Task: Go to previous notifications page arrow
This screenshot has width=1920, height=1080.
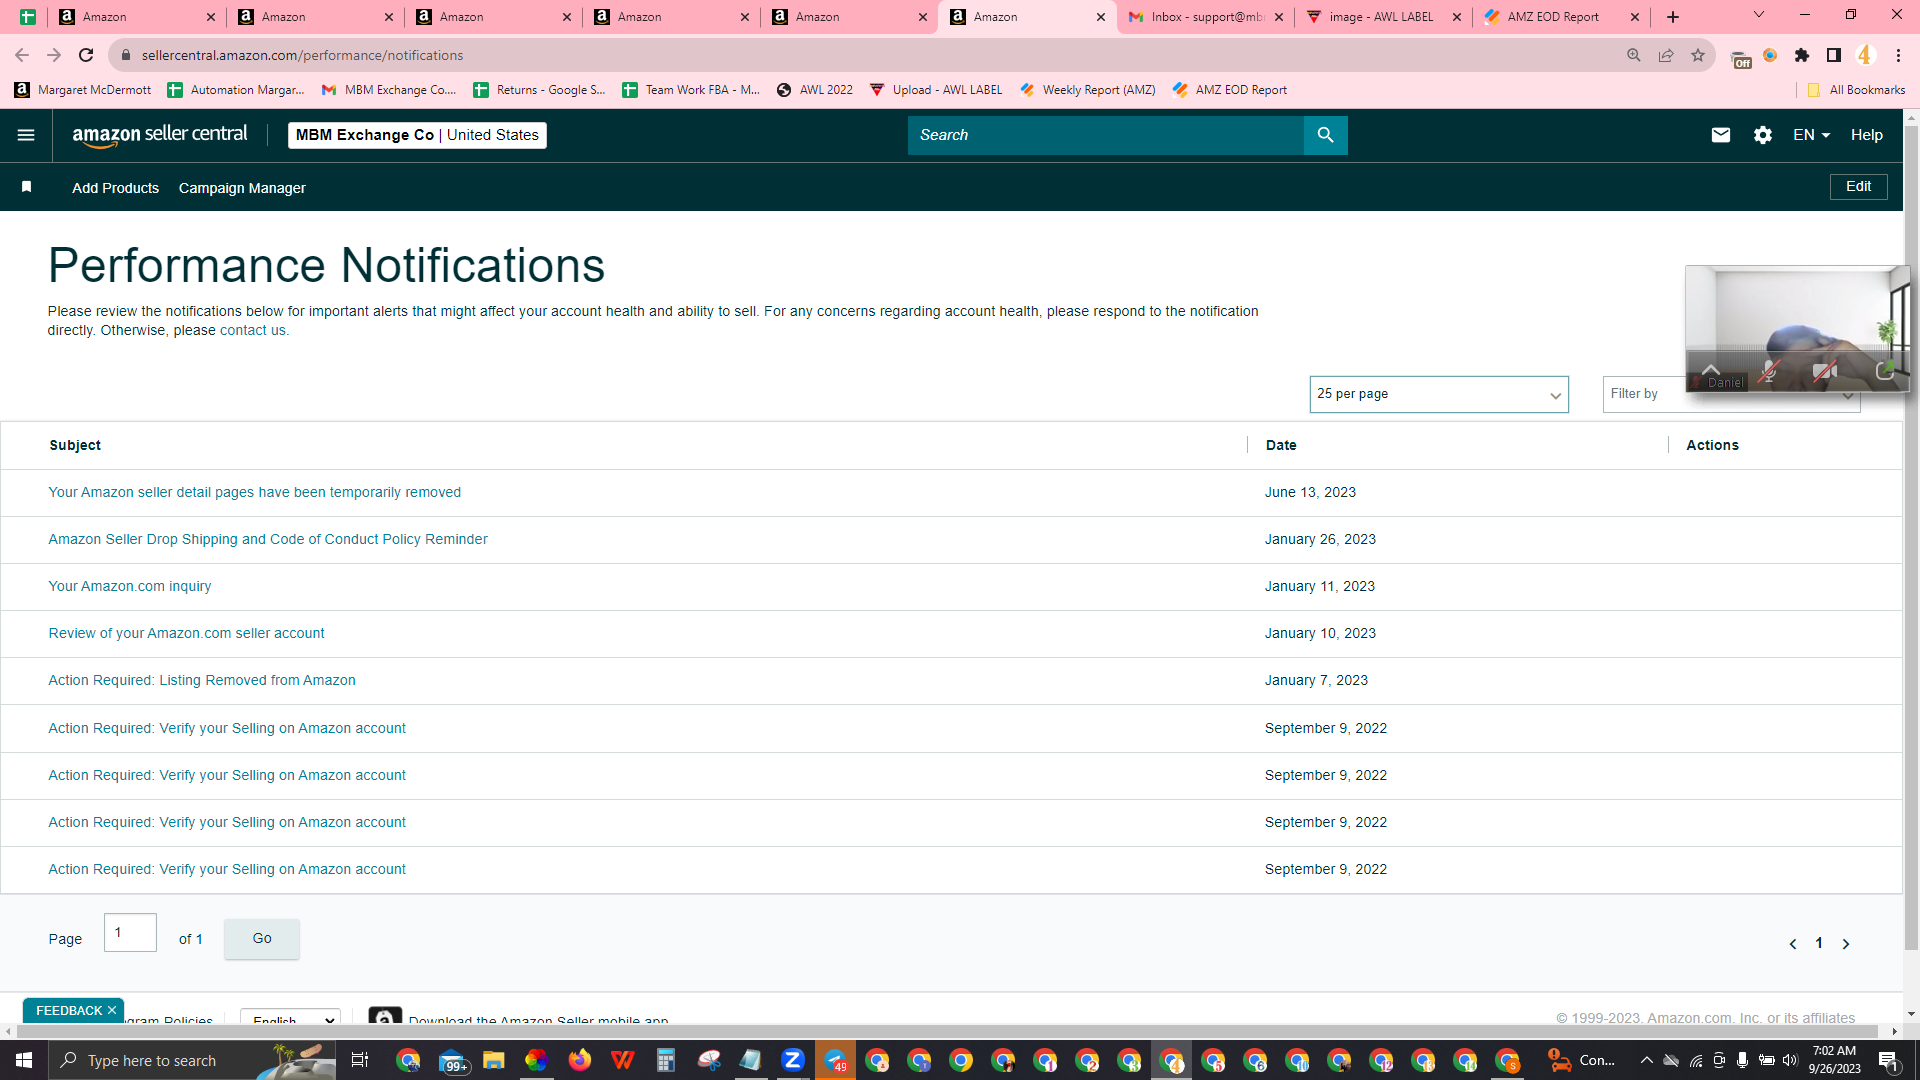Action: pos(1793,944)
